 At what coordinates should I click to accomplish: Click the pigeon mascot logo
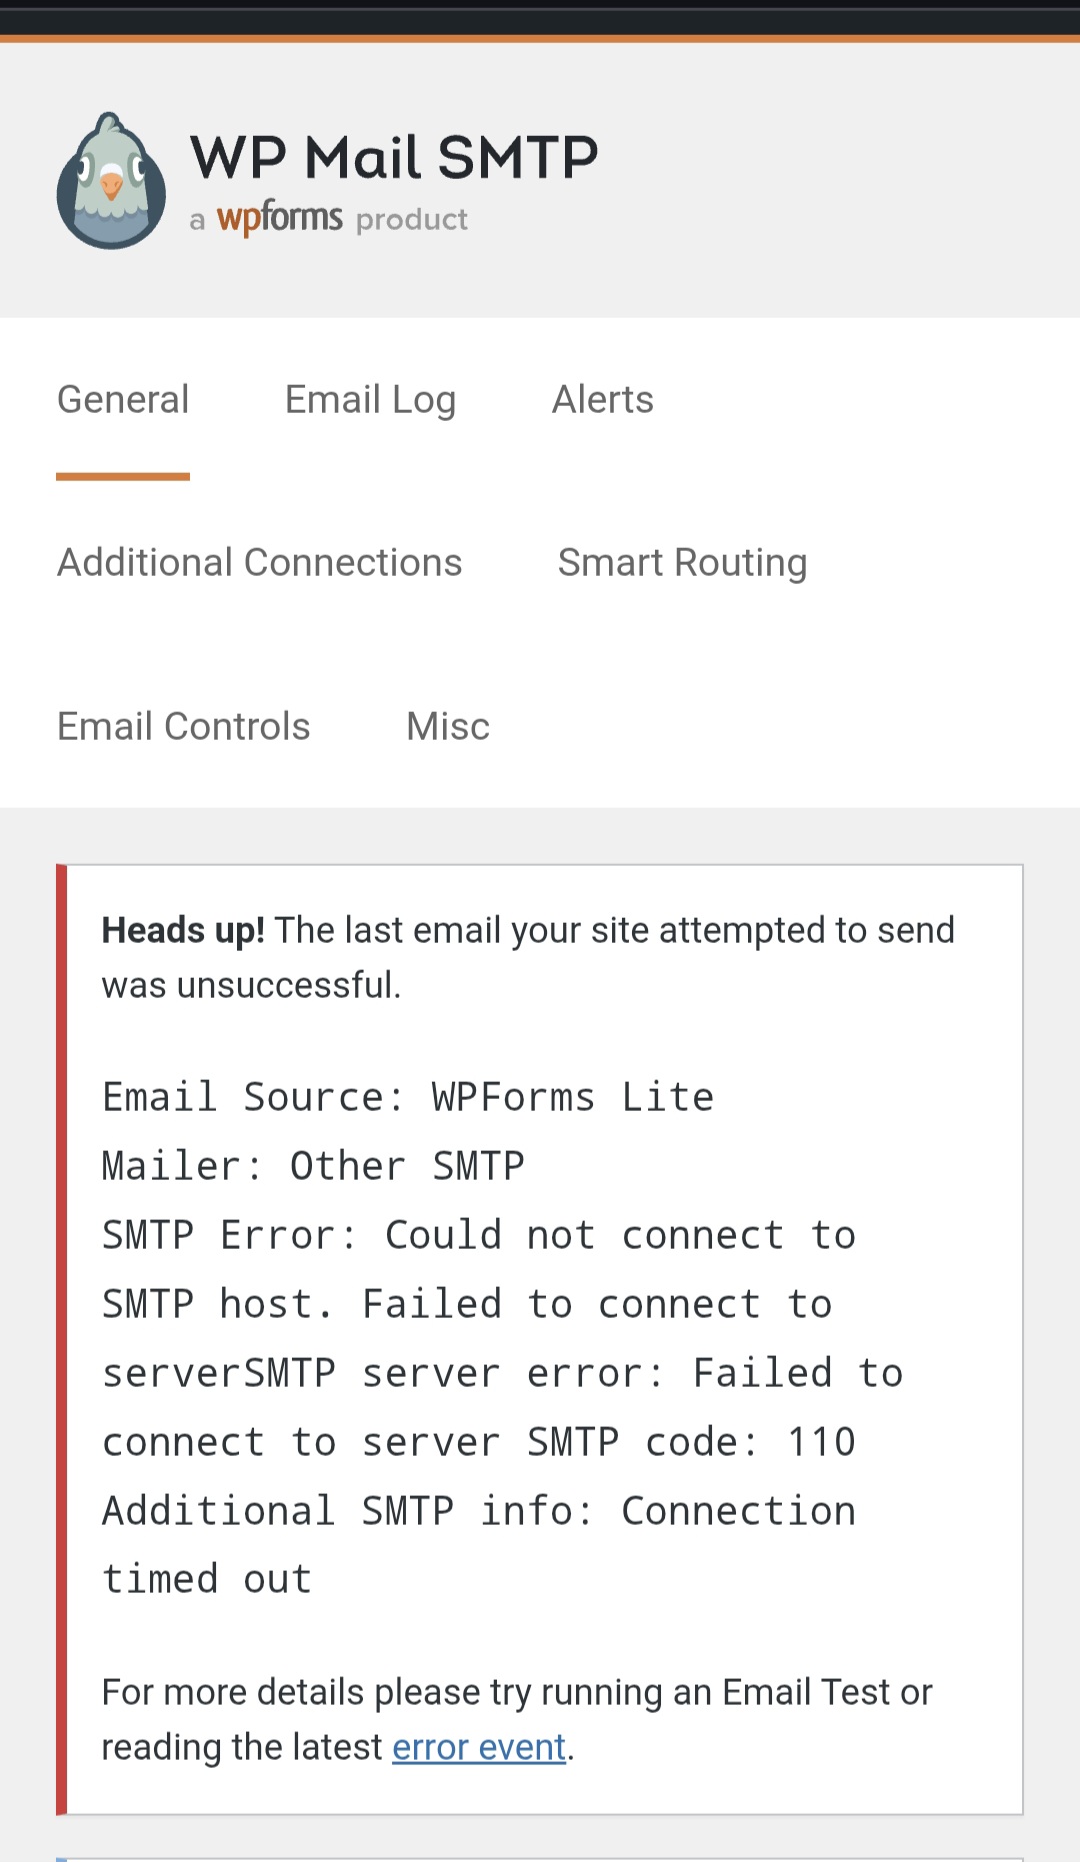tap(111, 181)
